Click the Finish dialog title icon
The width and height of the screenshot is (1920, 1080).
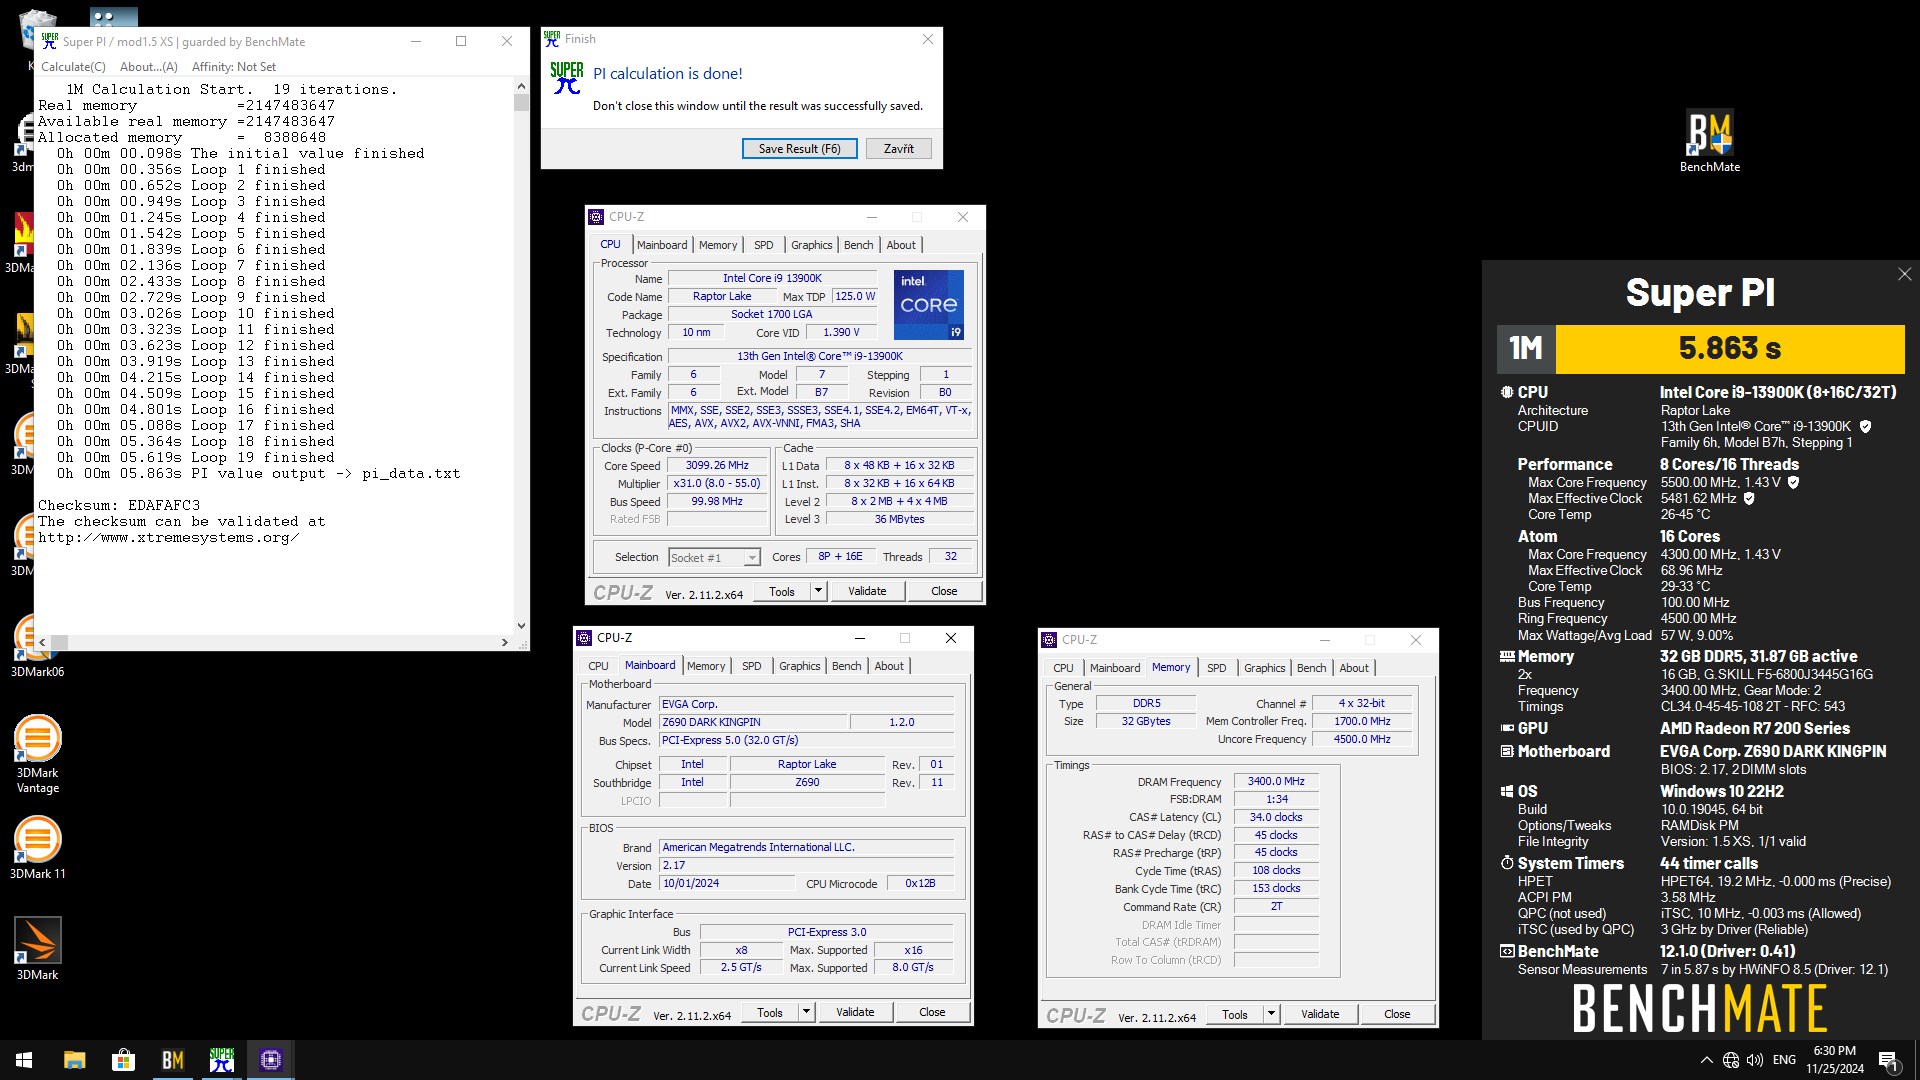(552, 39)
